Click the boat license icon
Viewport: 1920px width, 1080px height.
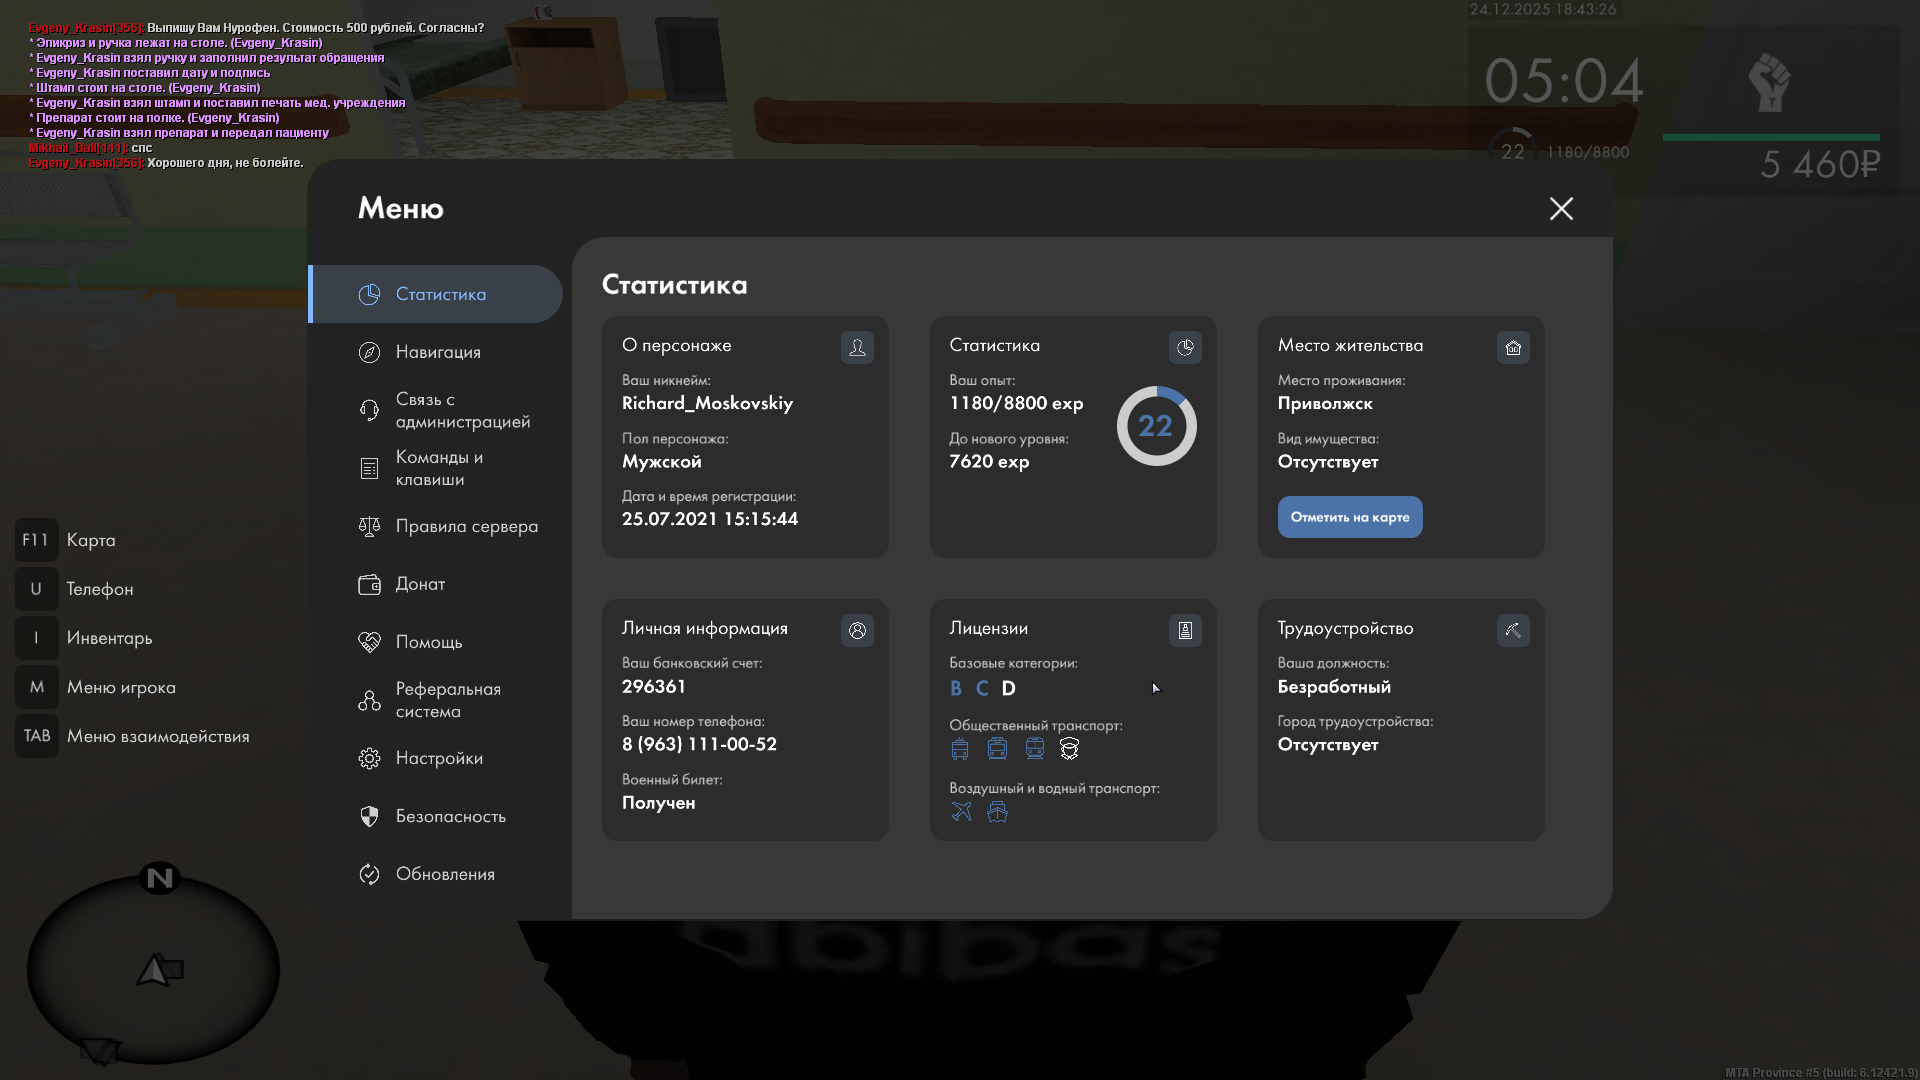tap(997, 811)
